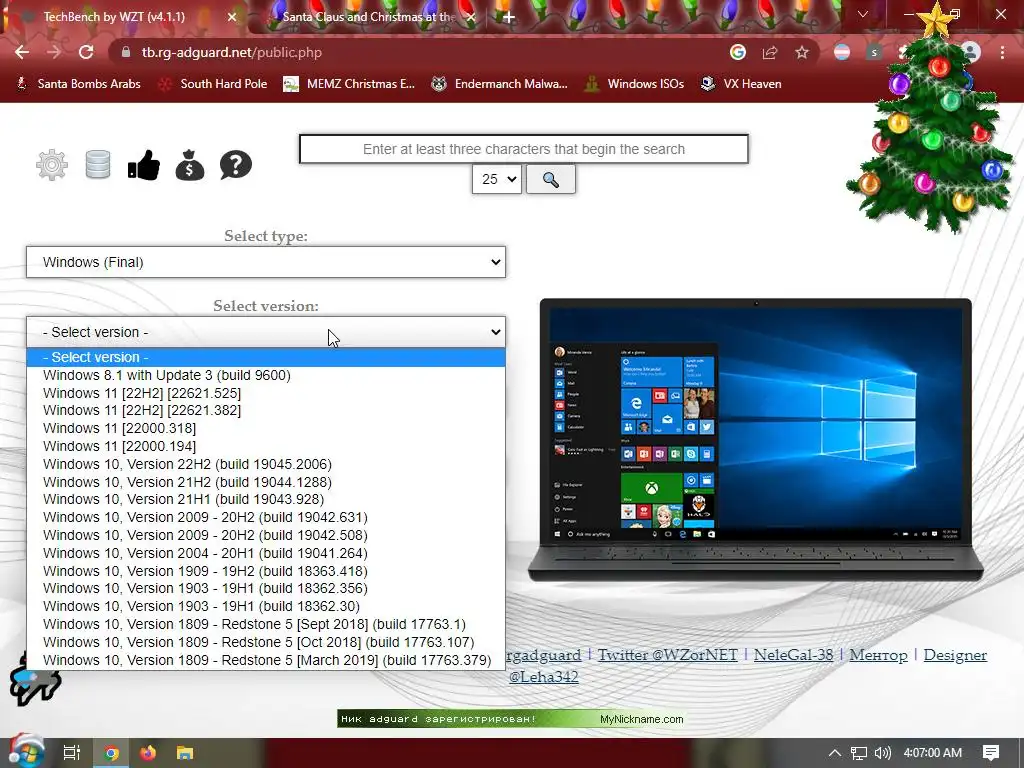Click the thumbs-up icon

click(x=144, y=165)
